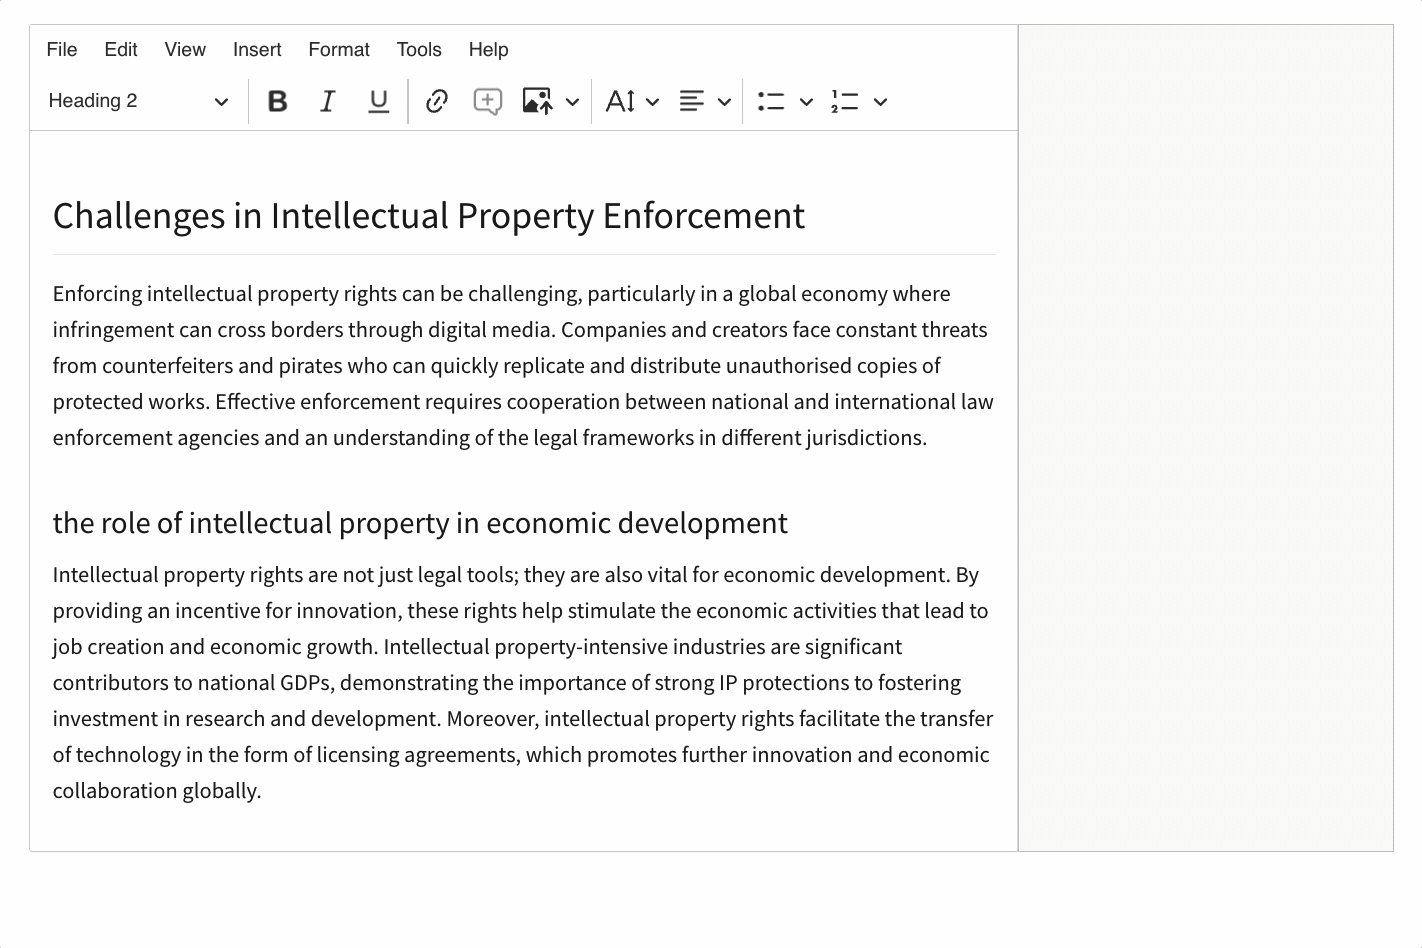Click the bullet list icon
1422x948 pixels.
771,101
